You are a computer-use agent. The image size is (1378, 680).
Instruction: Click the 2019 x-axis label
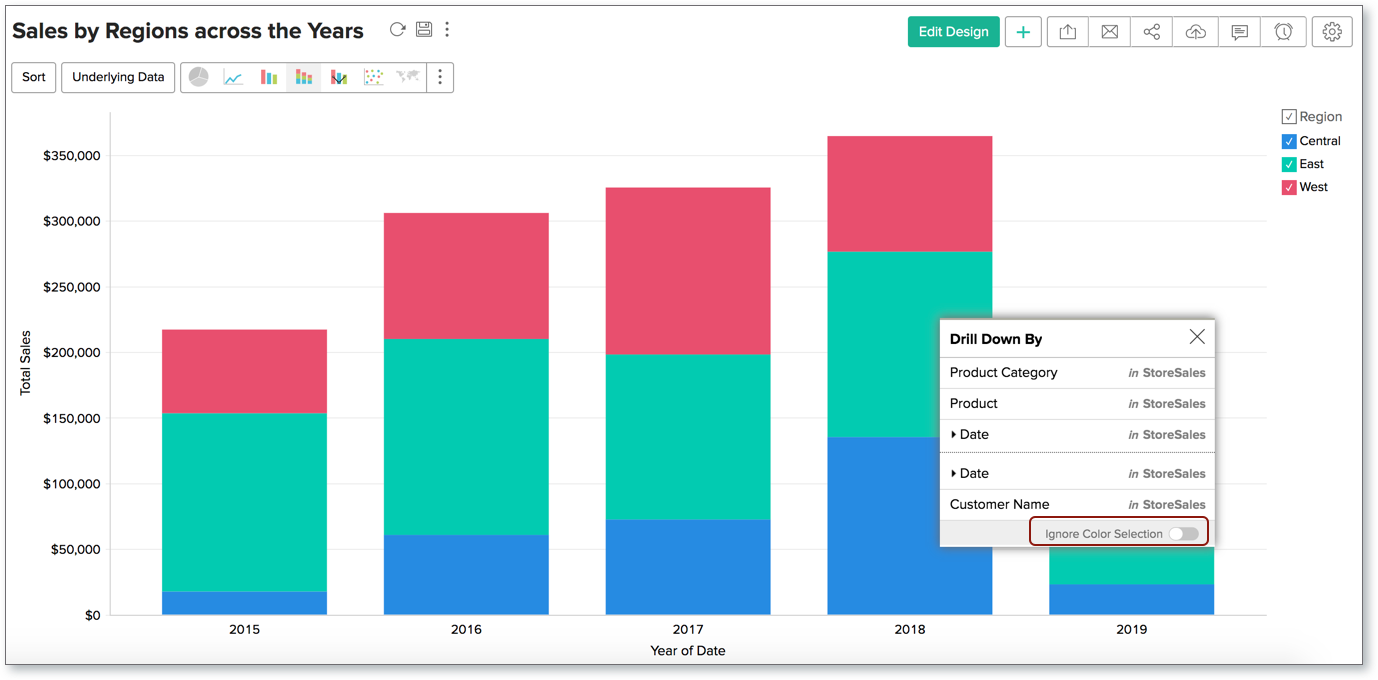click(1132, 630)
